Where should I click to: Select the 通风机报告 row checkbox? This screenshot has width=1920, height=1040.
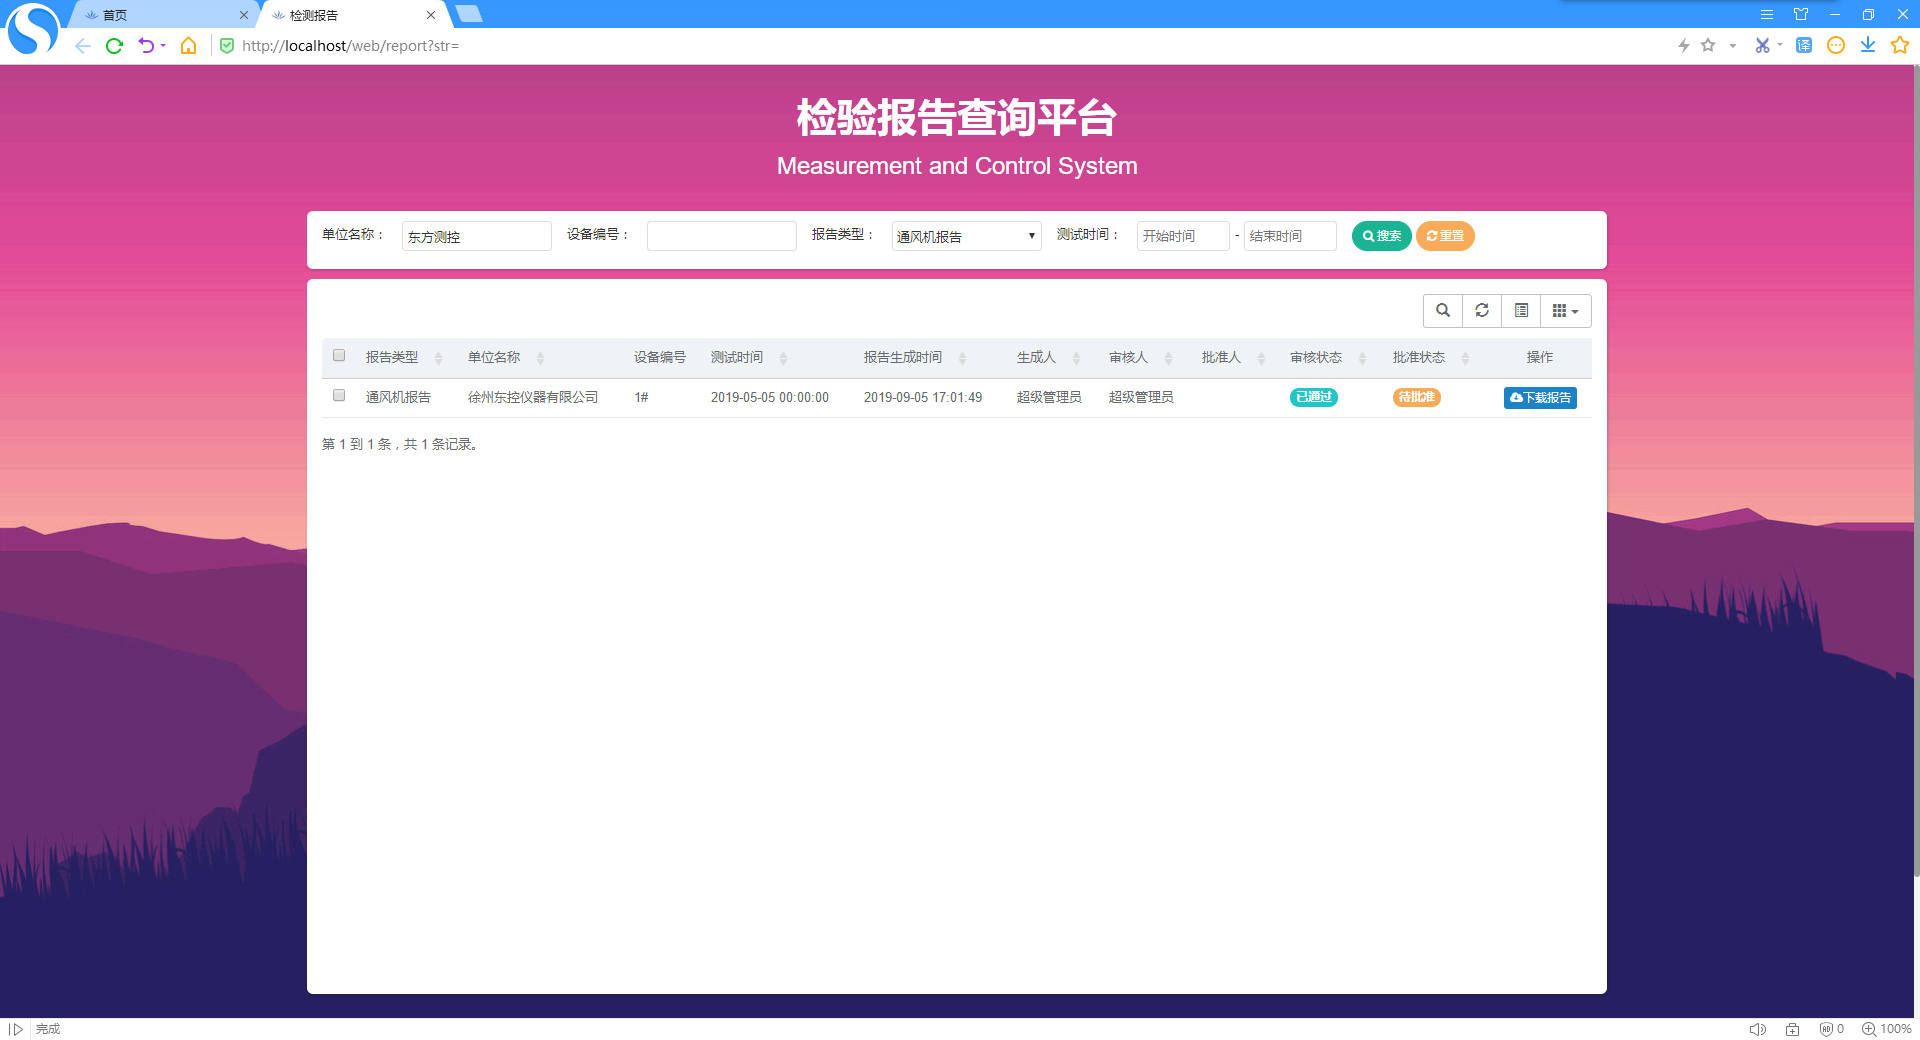(339, 396)
